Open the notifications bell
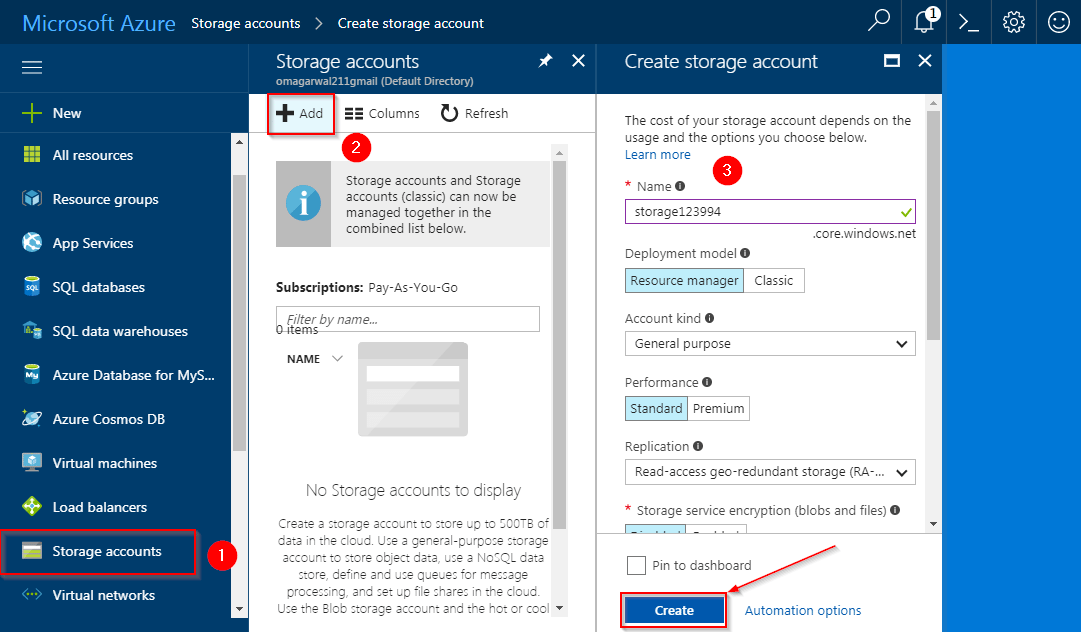The height and width of the screenshot is (632, 1081). coord(925,21)
